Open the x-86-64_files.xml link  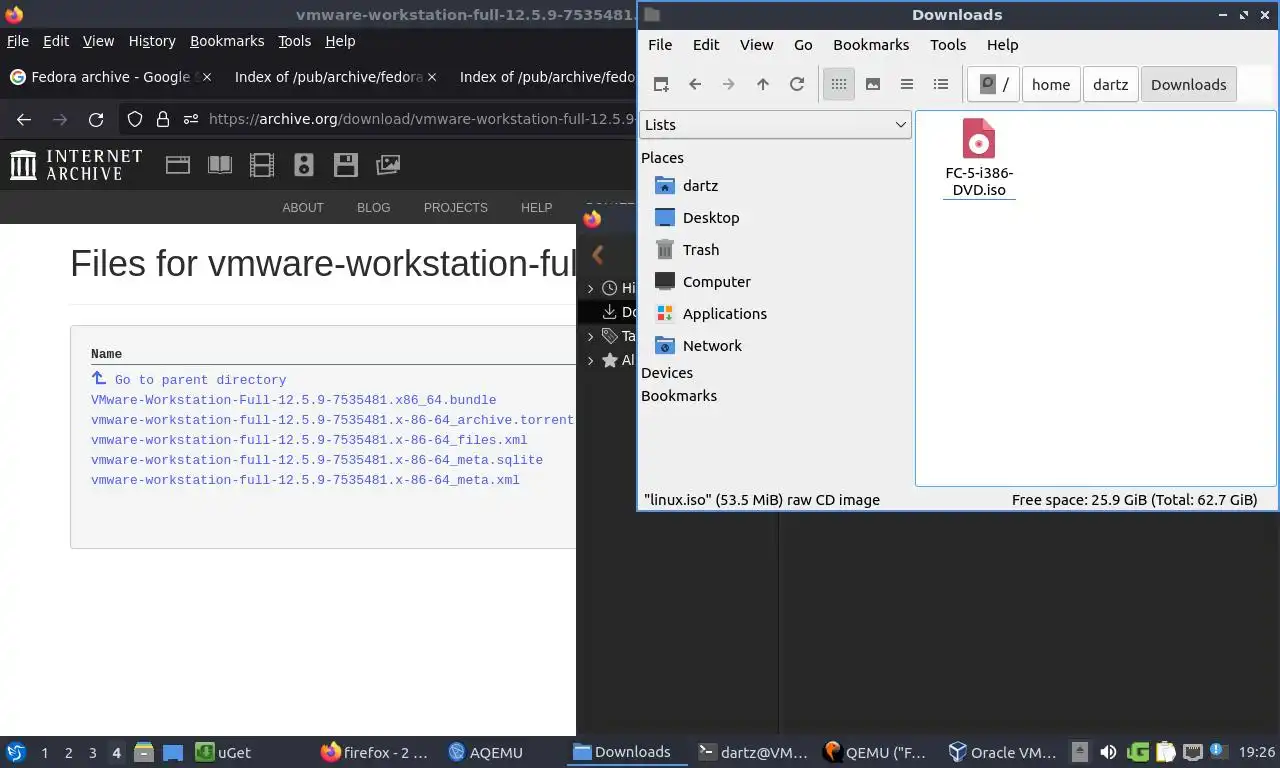pyautogui.click(x=309, y=440)
